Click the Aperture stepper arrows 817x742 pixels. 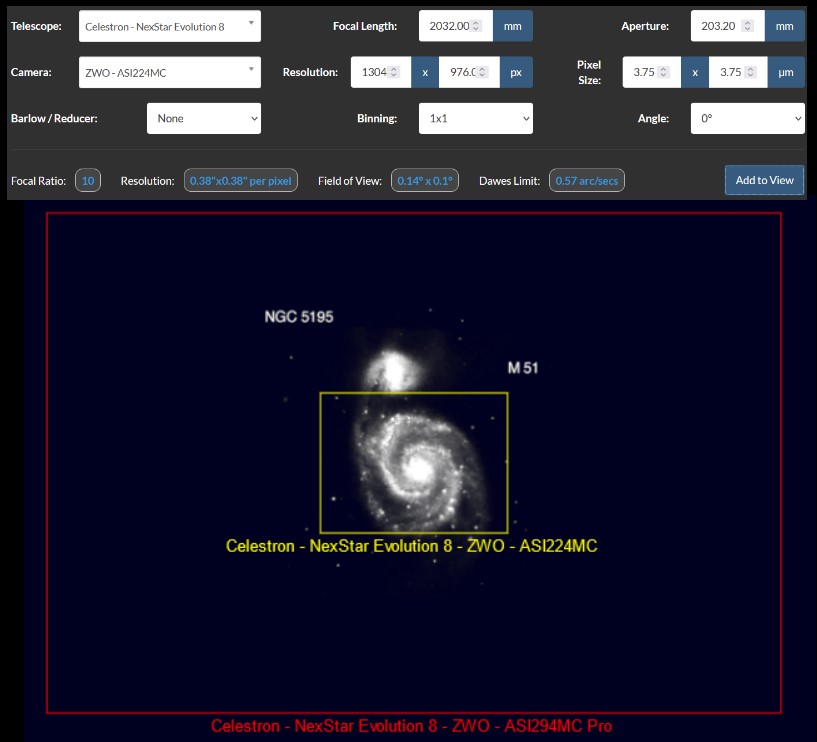pyautogui.click(x=747, y=26)
